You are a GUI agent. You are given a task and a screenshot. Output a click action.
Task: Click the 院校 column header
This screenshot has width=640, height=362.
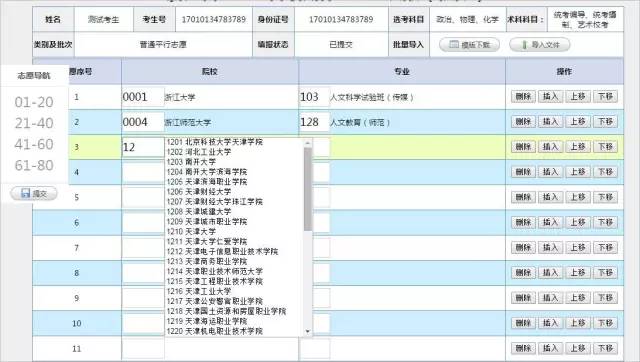210,71
